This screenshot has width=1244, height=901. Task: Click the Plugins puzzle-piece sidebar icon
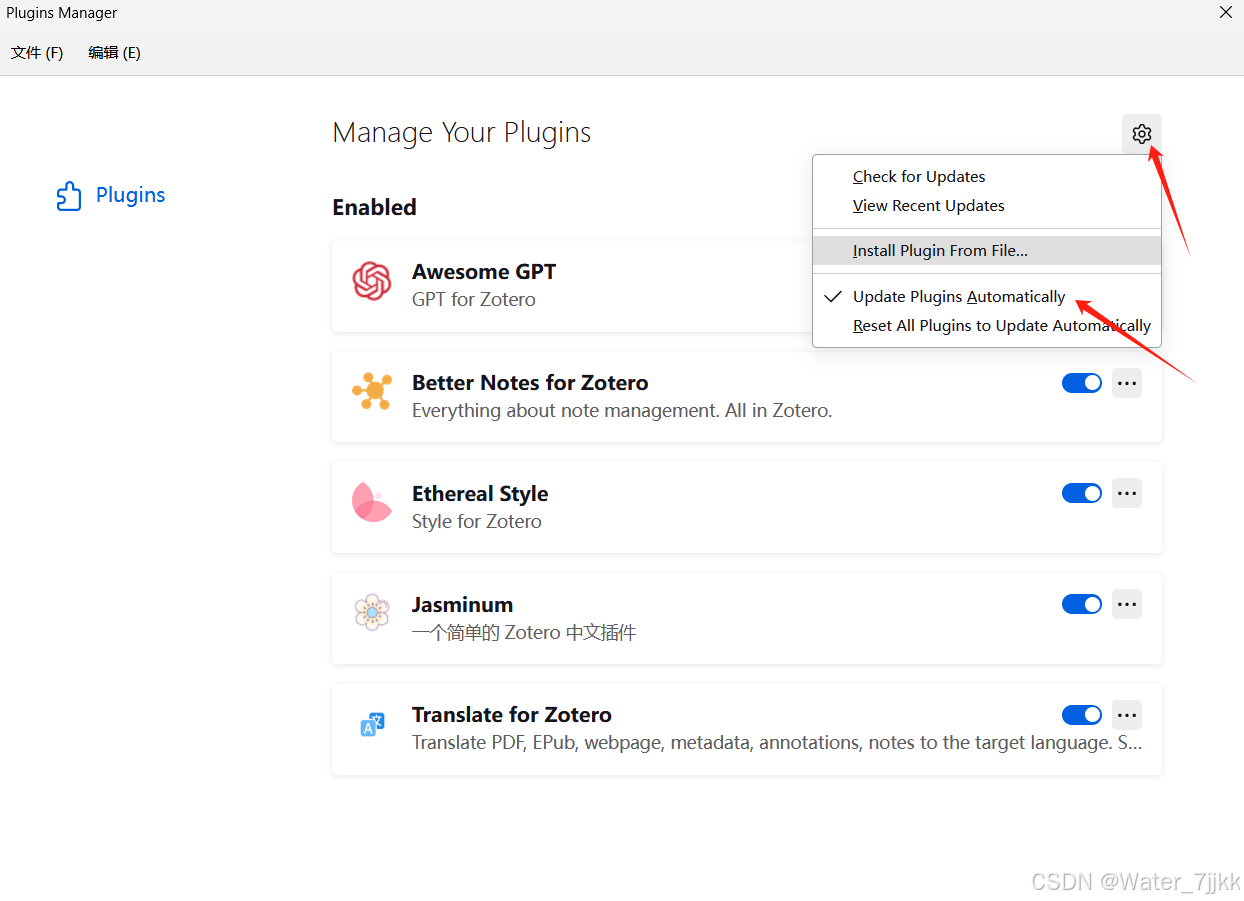(69, 196)
